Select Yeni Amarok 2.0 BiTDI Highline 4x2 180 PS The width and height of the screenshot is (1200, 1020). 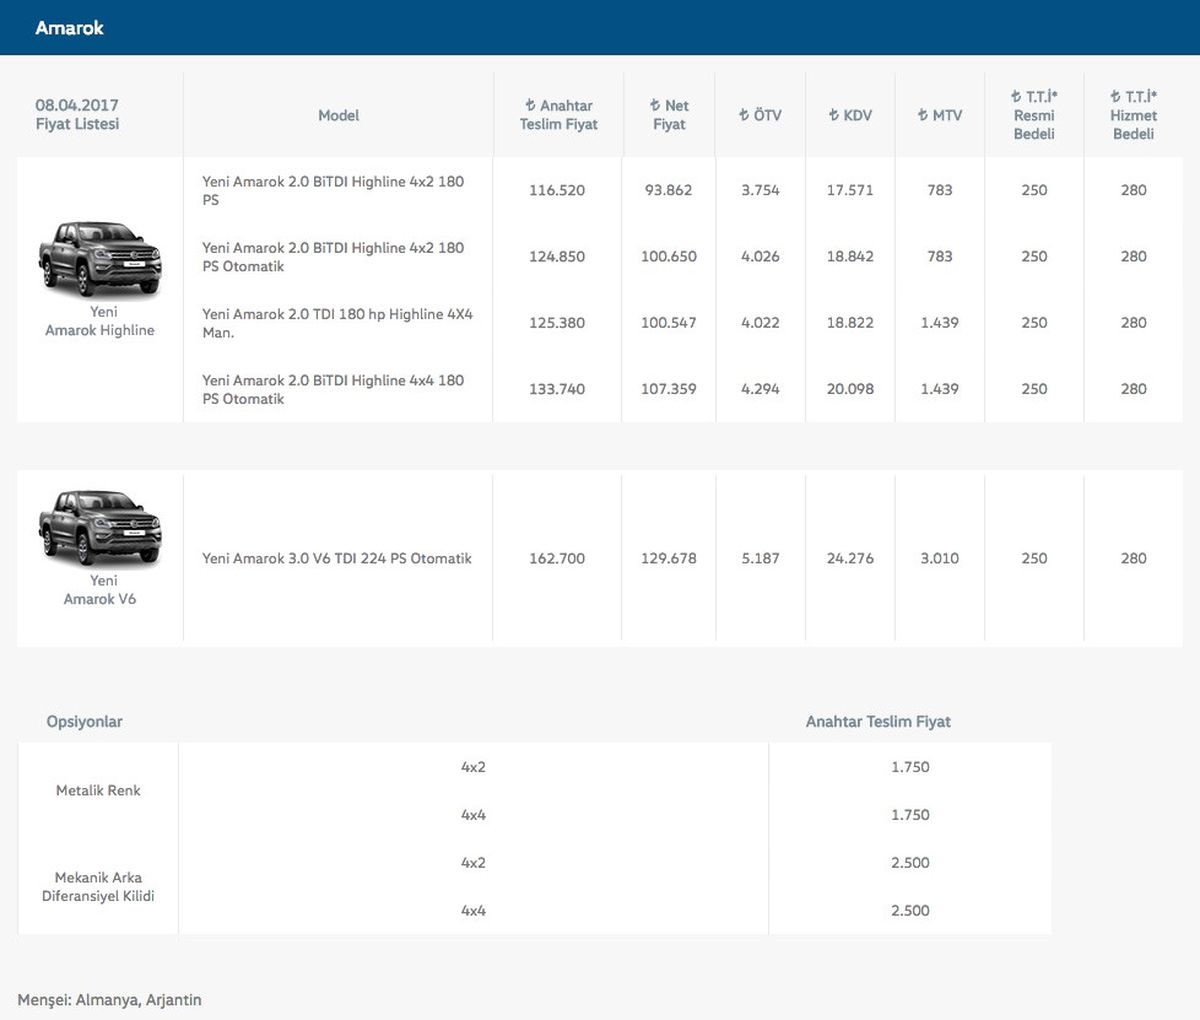(333, 190)
